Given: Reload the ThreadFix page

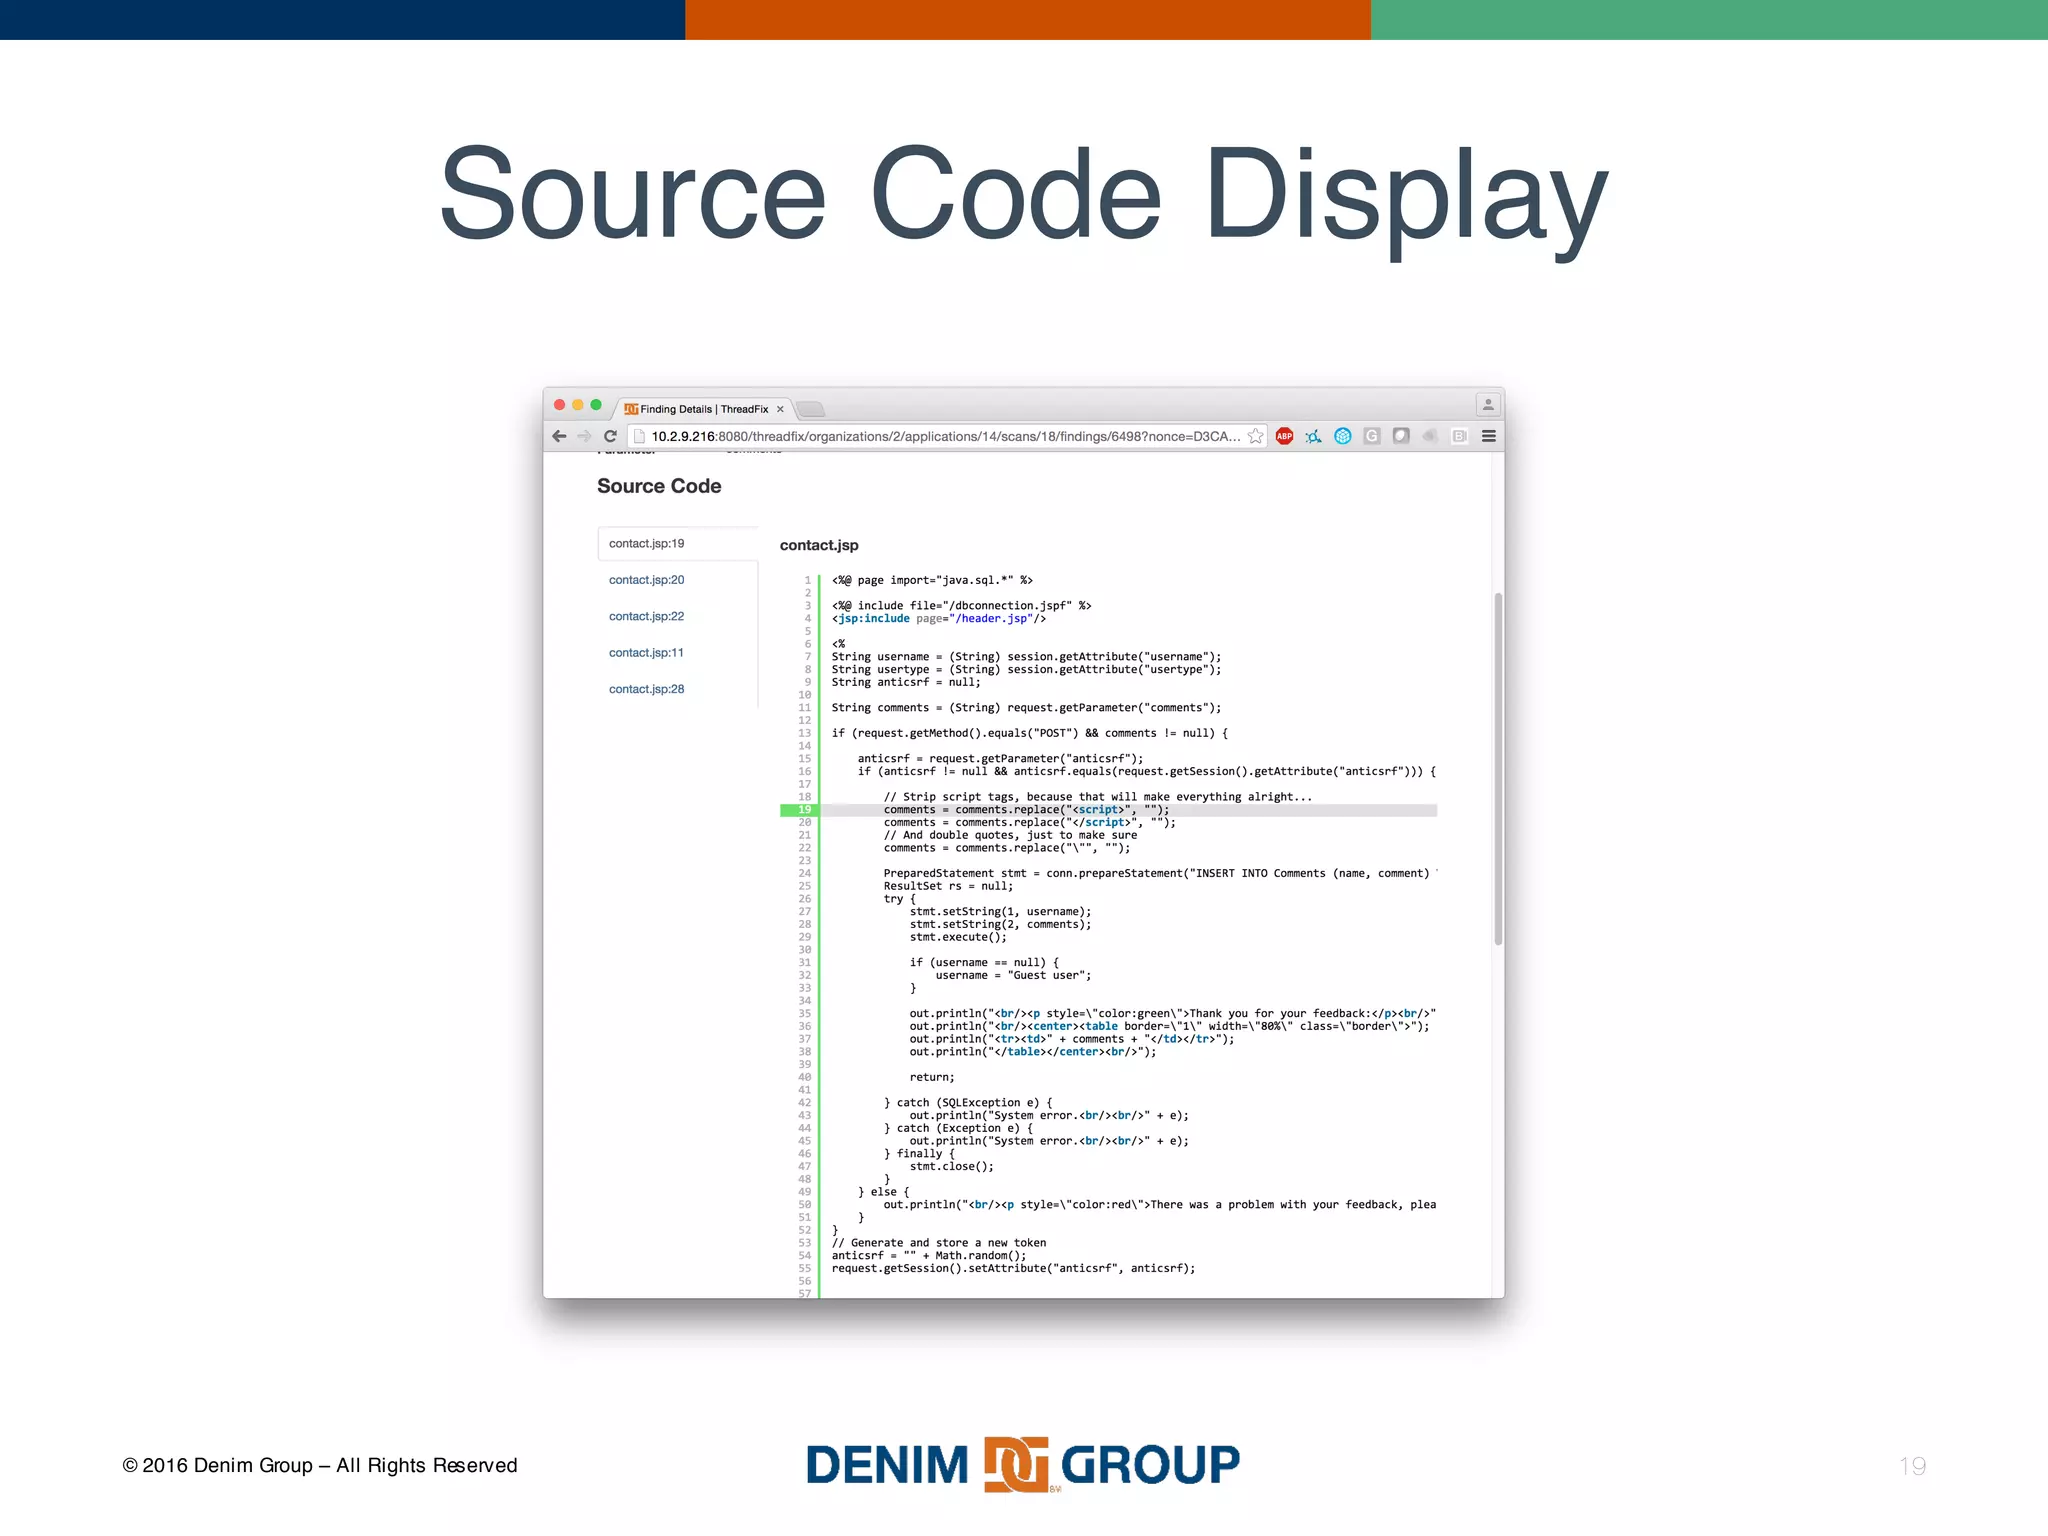Looking at the screenshot, I should point(610,436).
